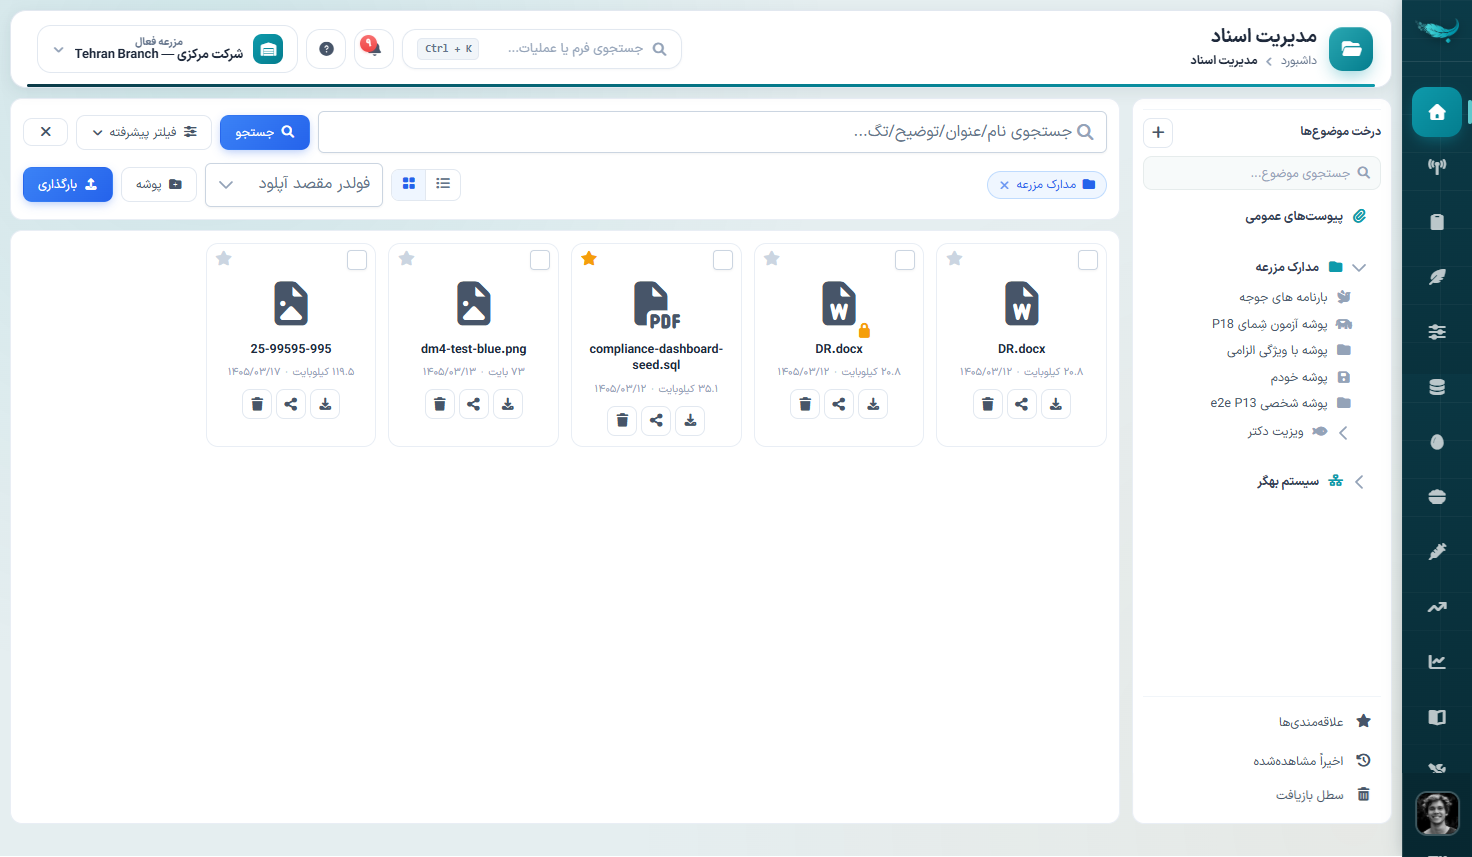Viewport: 1472px width, 857px height.
Task: Download dm4-test-blue.png
Action: (508, 404)
